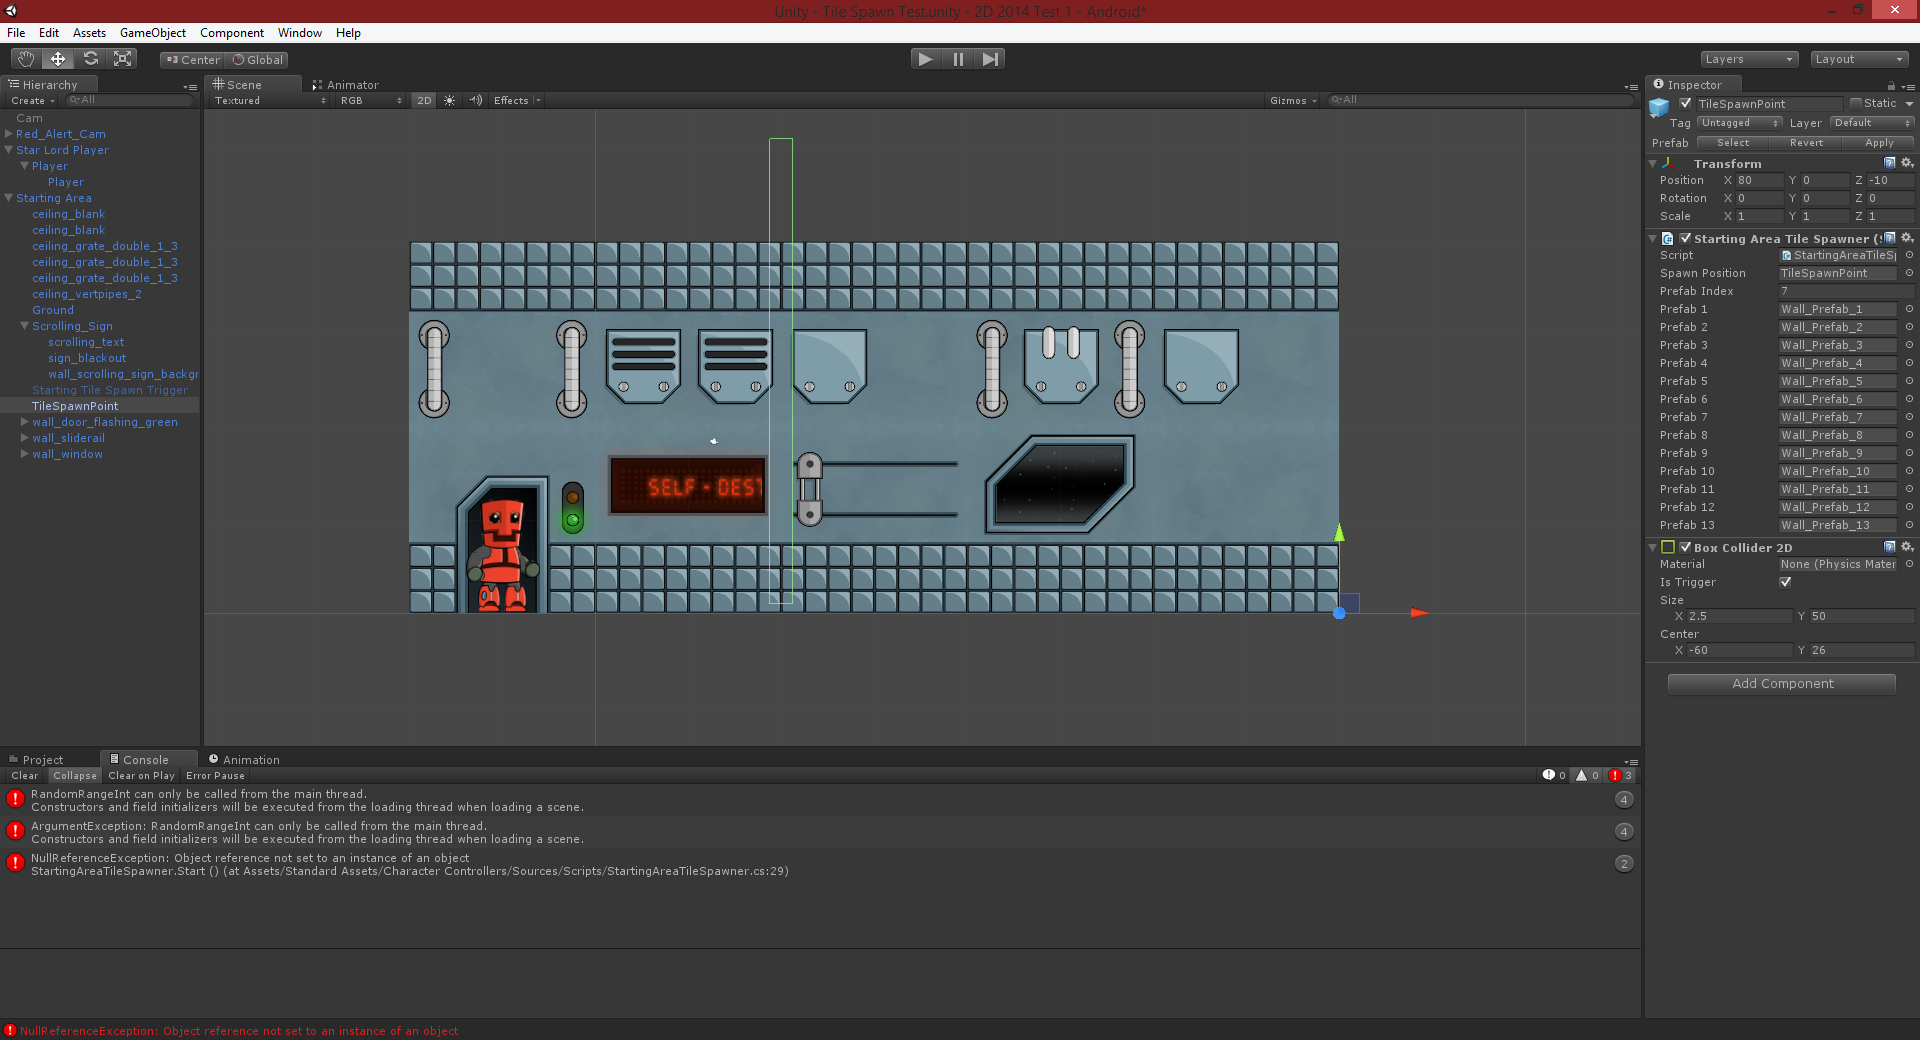This screenshot has width=1920, height=1040.
Task: Open Box Collider 2D gear menu
Action: click(x=1907, y=547)
